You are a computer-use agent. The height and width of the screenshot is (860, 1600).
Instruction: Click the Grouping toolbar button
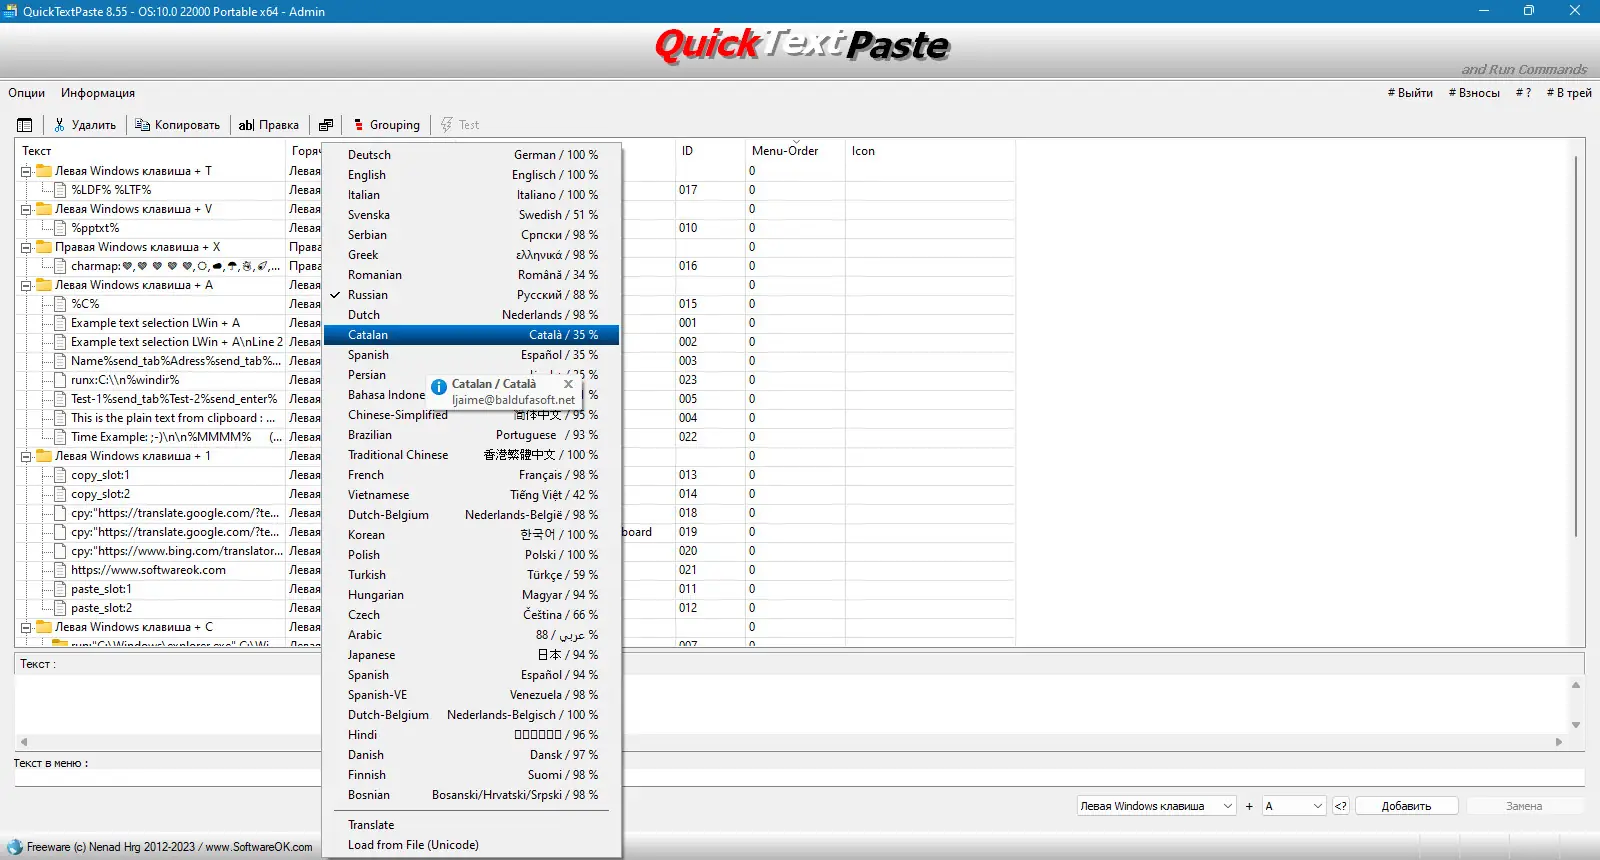pos(386,125)
